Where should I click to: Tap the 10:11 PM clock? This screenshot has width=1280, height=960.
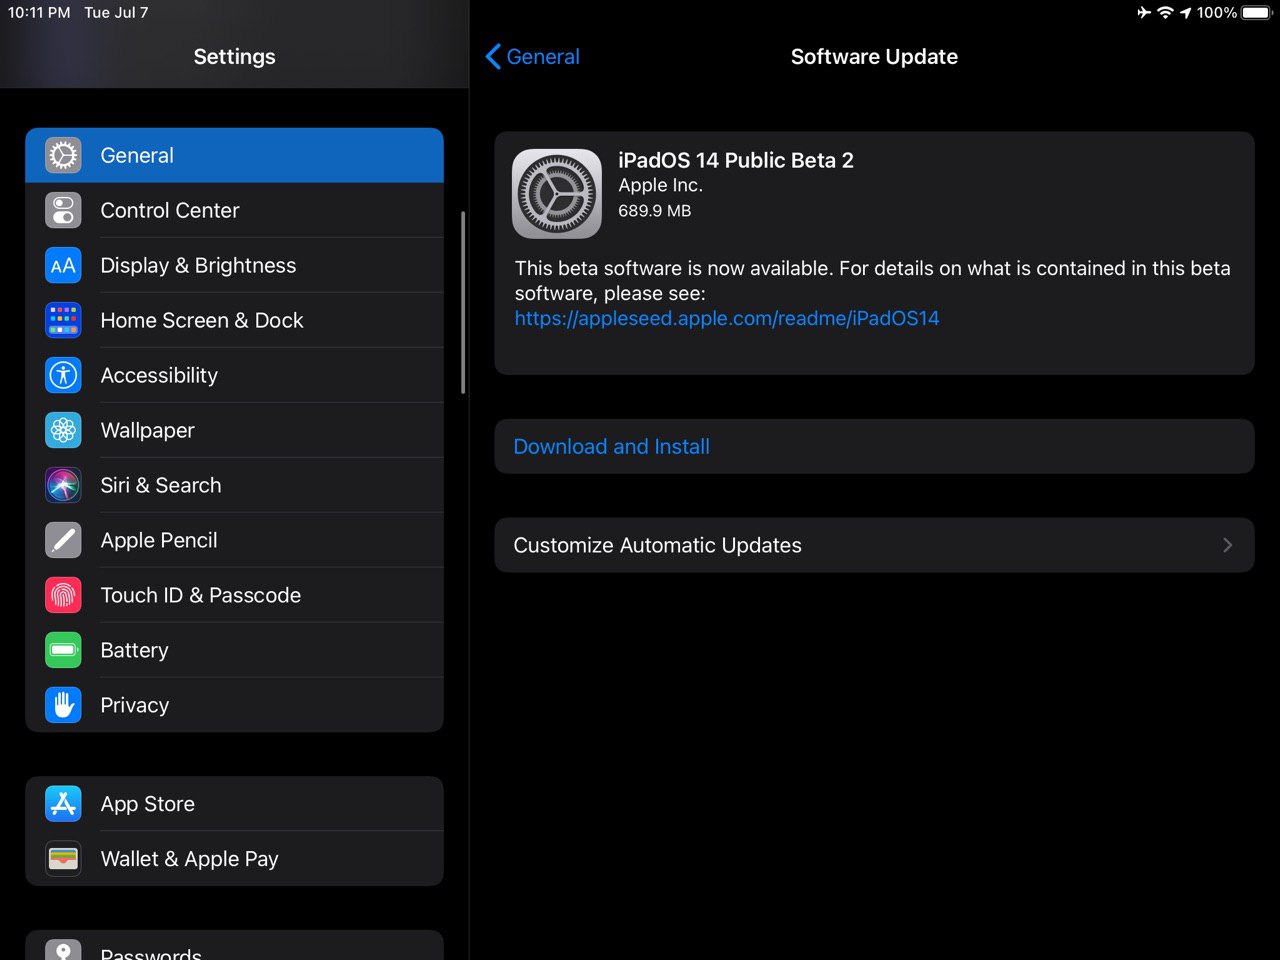pos(39,12)
